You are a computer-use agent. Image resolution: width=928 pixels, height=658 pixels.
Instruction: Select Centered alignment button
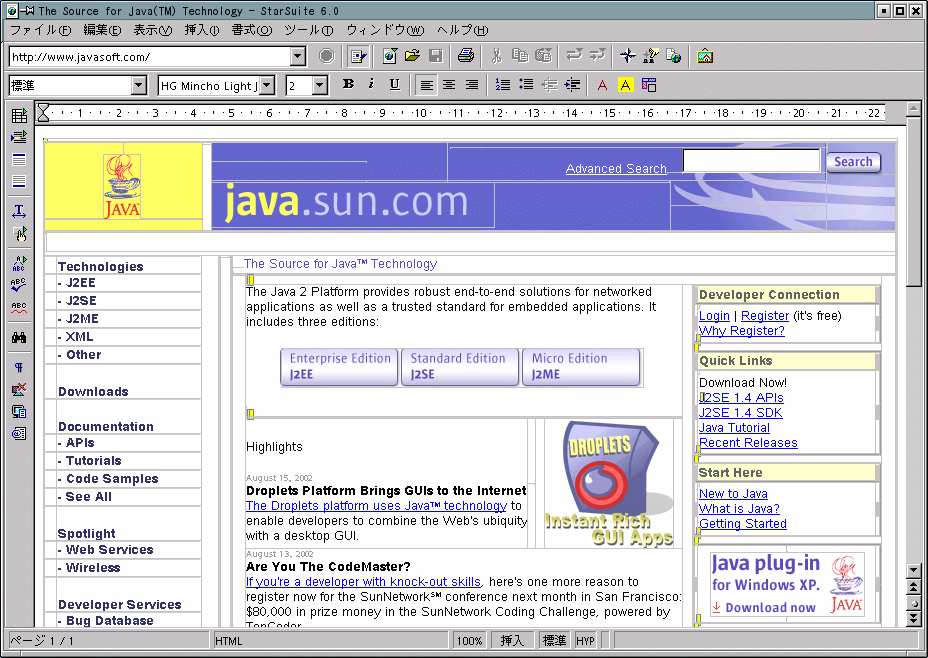point(449,85)
